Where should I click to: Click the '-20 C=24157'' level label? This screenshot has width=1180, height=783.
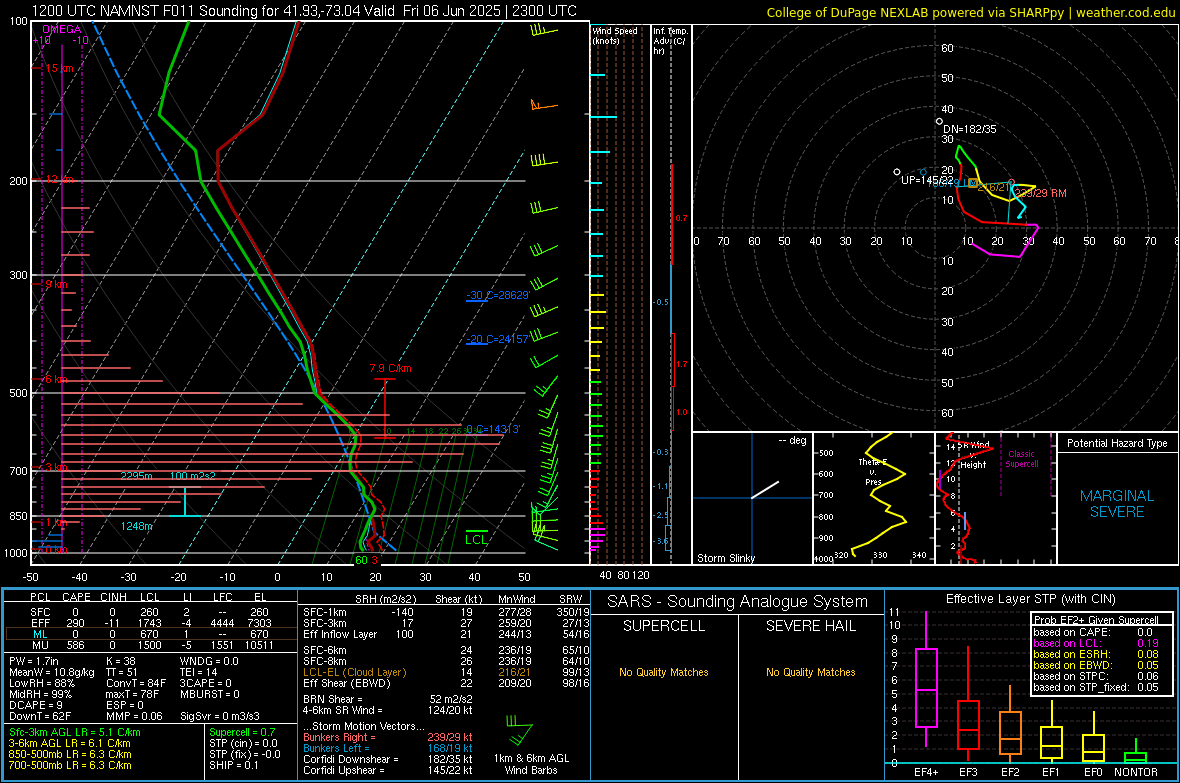click(x=497, y=339)
